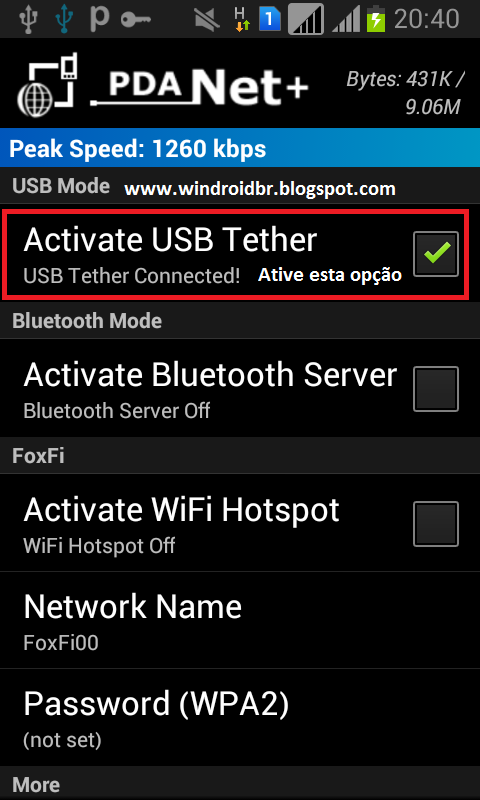This screenshot has width=480, height=800.
Task: Tap the Bytes counter text
Action: (x=406, y=92)
